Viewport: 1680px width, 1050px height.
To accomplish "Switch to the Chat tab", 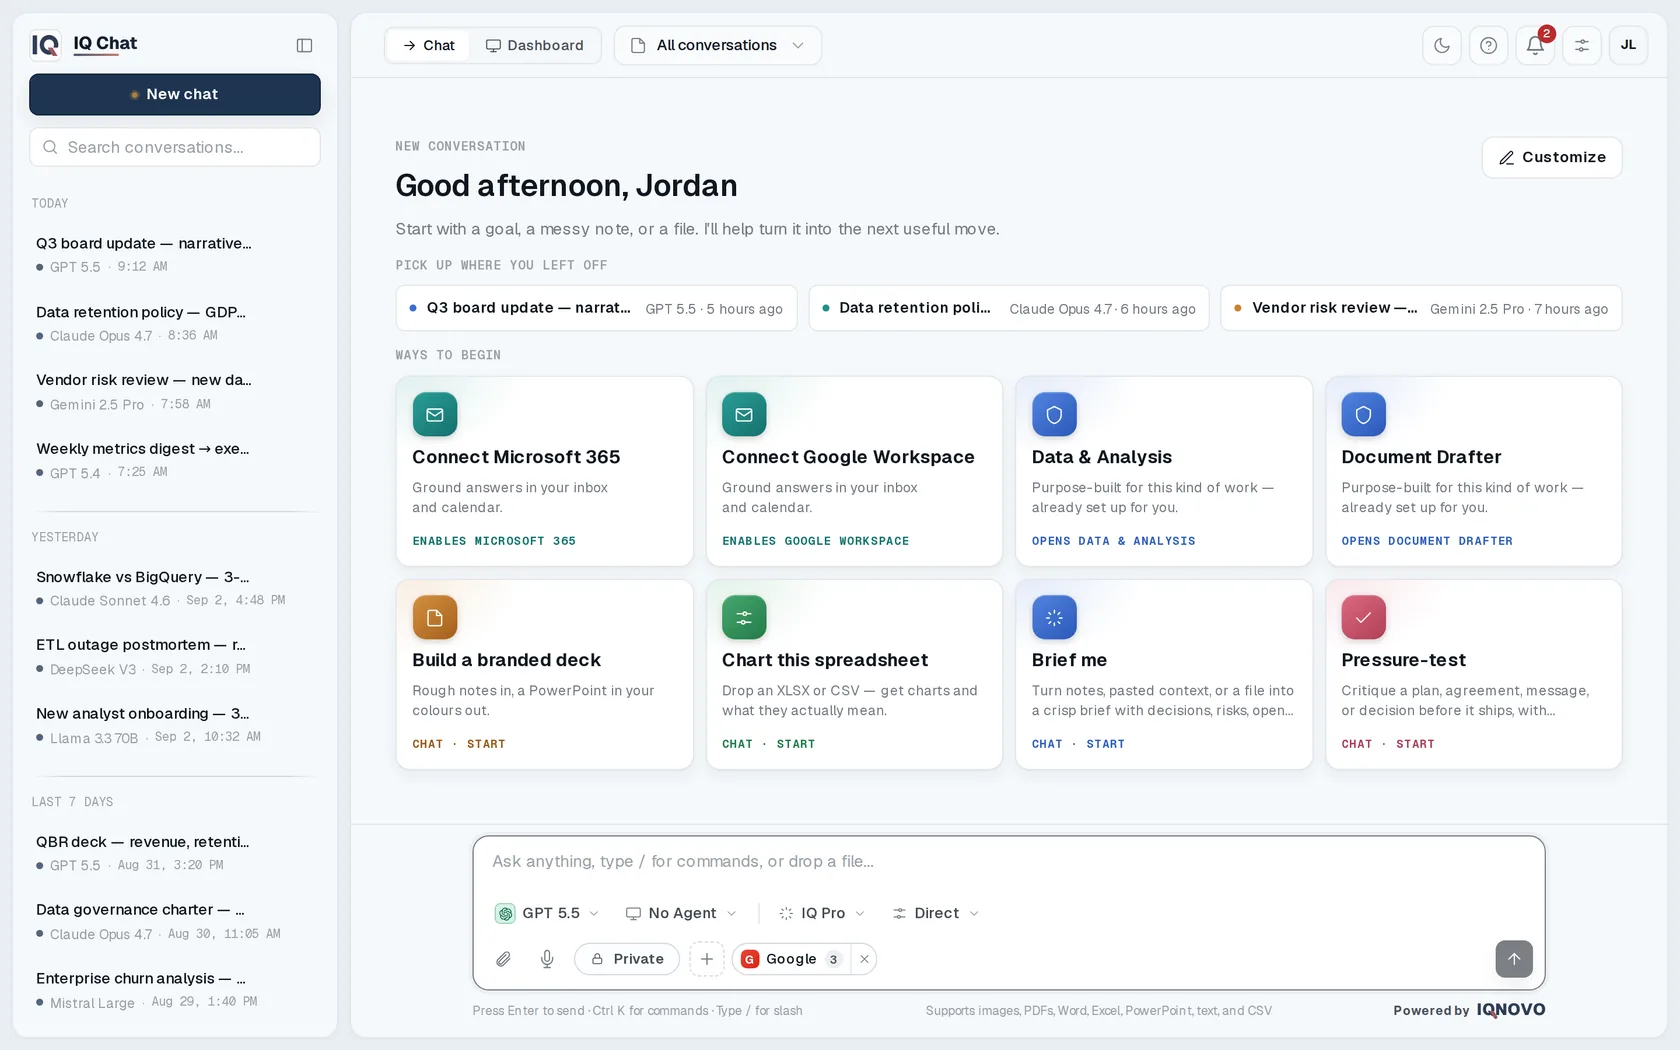I will pos(428,45).
